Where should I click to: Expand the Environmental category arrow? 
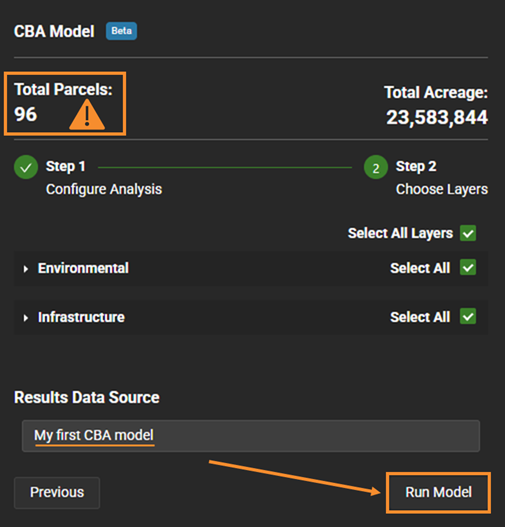pyautogui.click(x=26, y=269)
